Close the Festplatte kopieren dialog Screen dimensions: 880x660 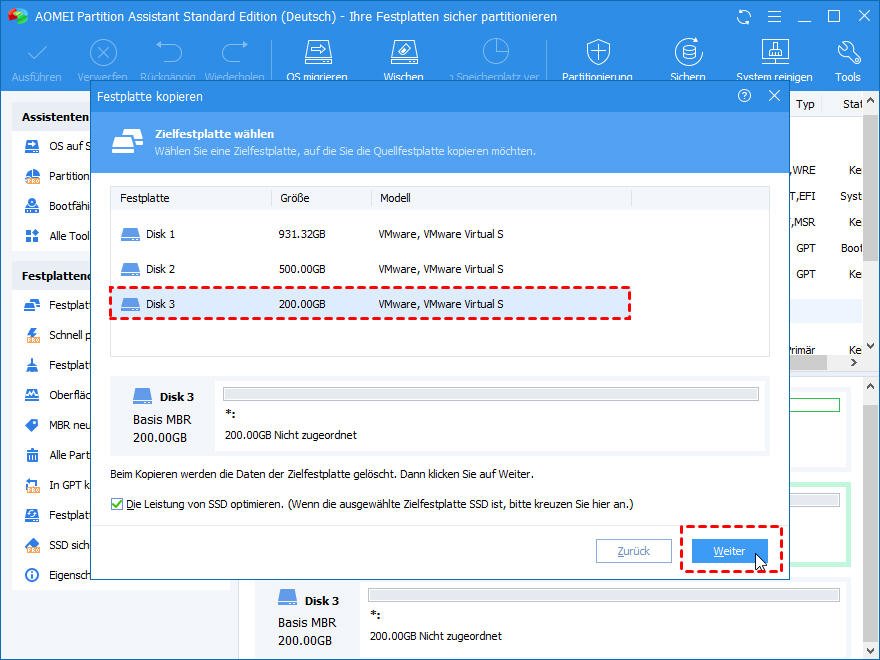tap(774, 96)
